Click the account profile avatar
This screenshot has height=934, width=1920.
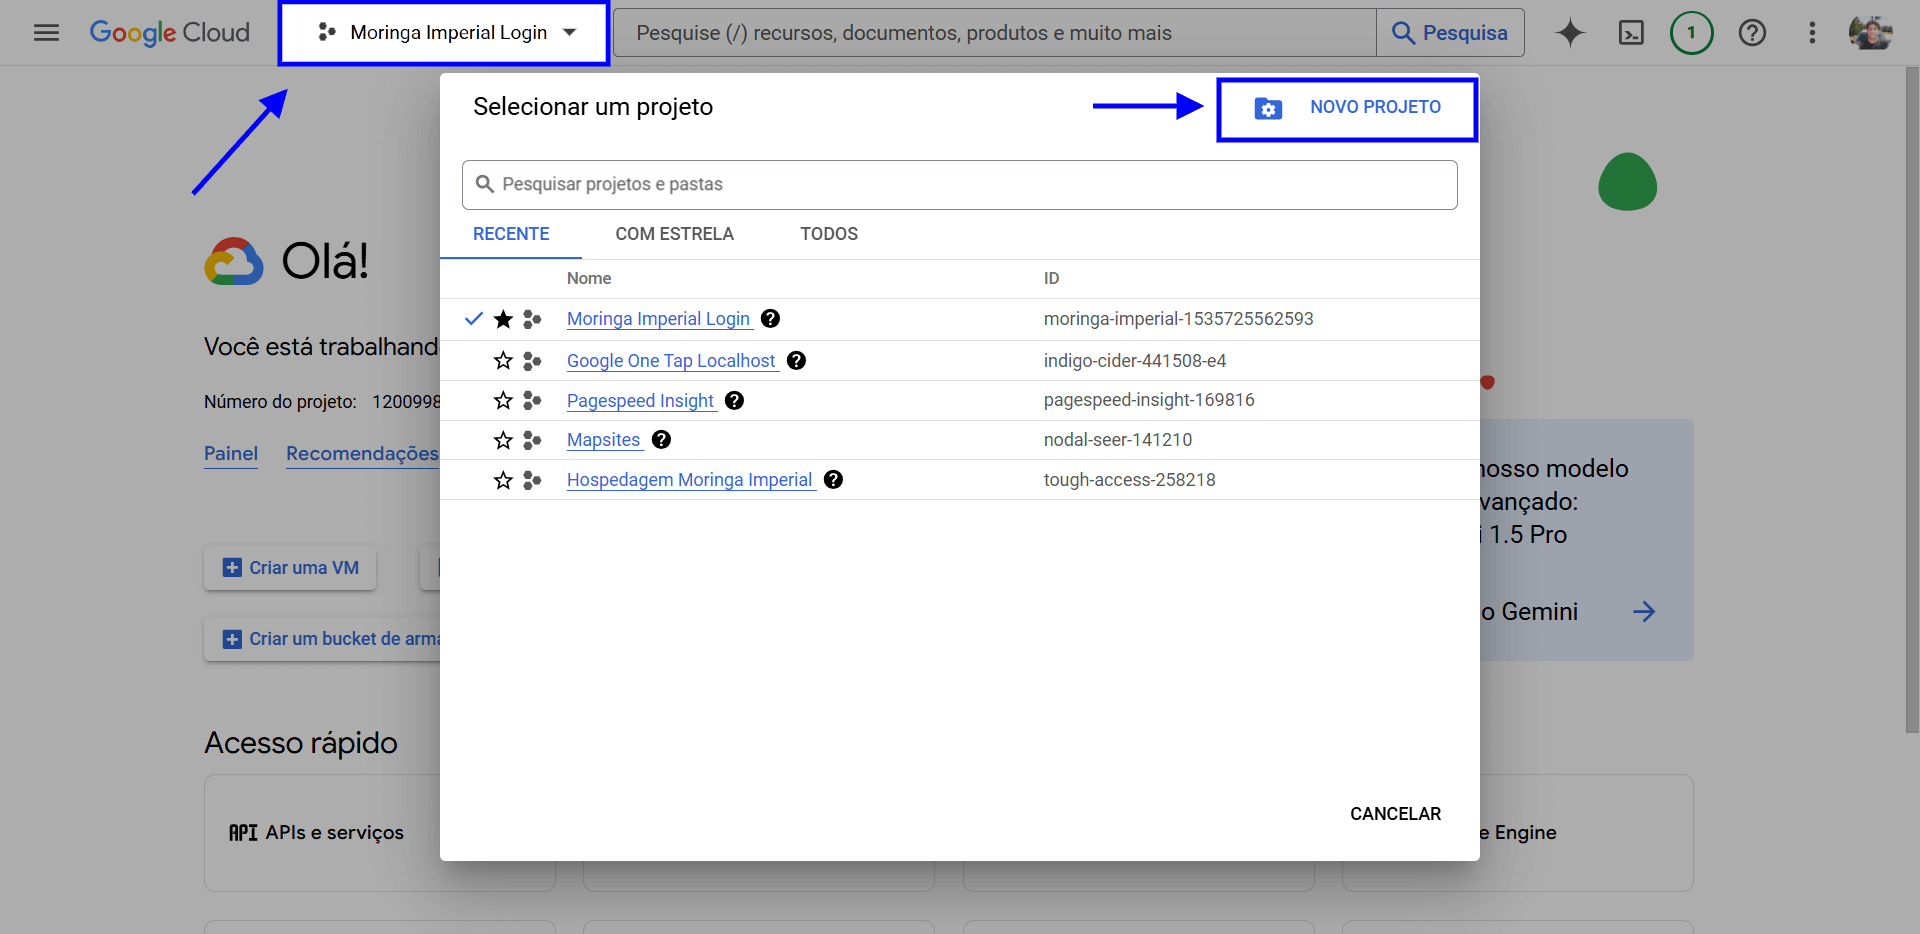pyautogui.click(x=1870, y=33)
